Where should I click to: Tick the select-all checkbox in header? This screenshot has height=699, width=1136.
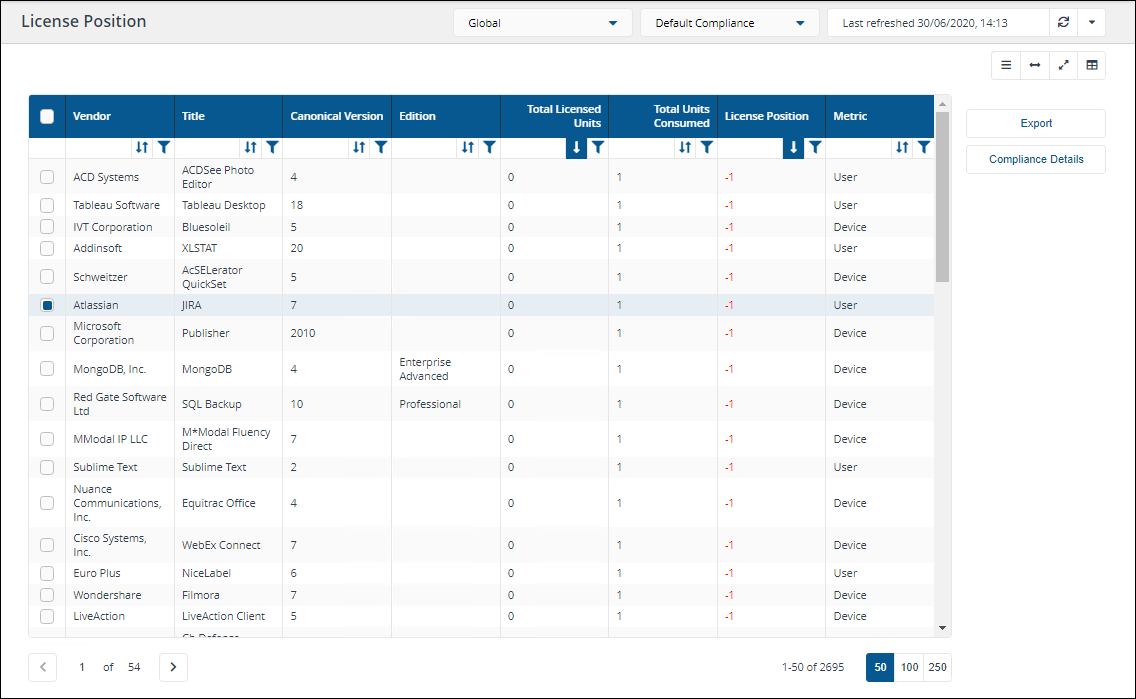pyautogui.click(x=47, y=116)
